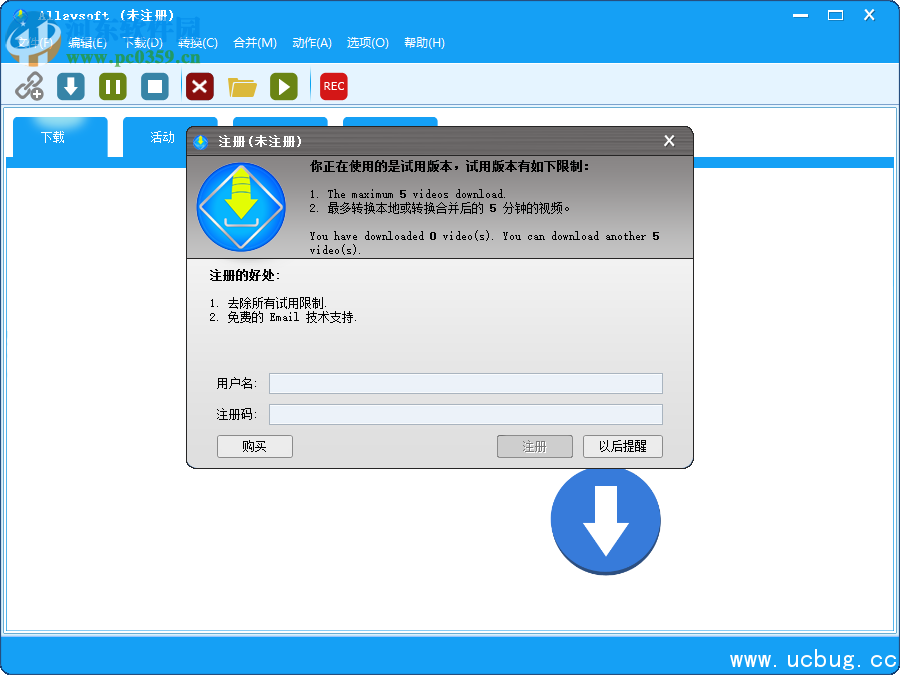This screenshot has height=675, width=900.
Task: Open the 合并(M) menu
Action: point(256,43)
